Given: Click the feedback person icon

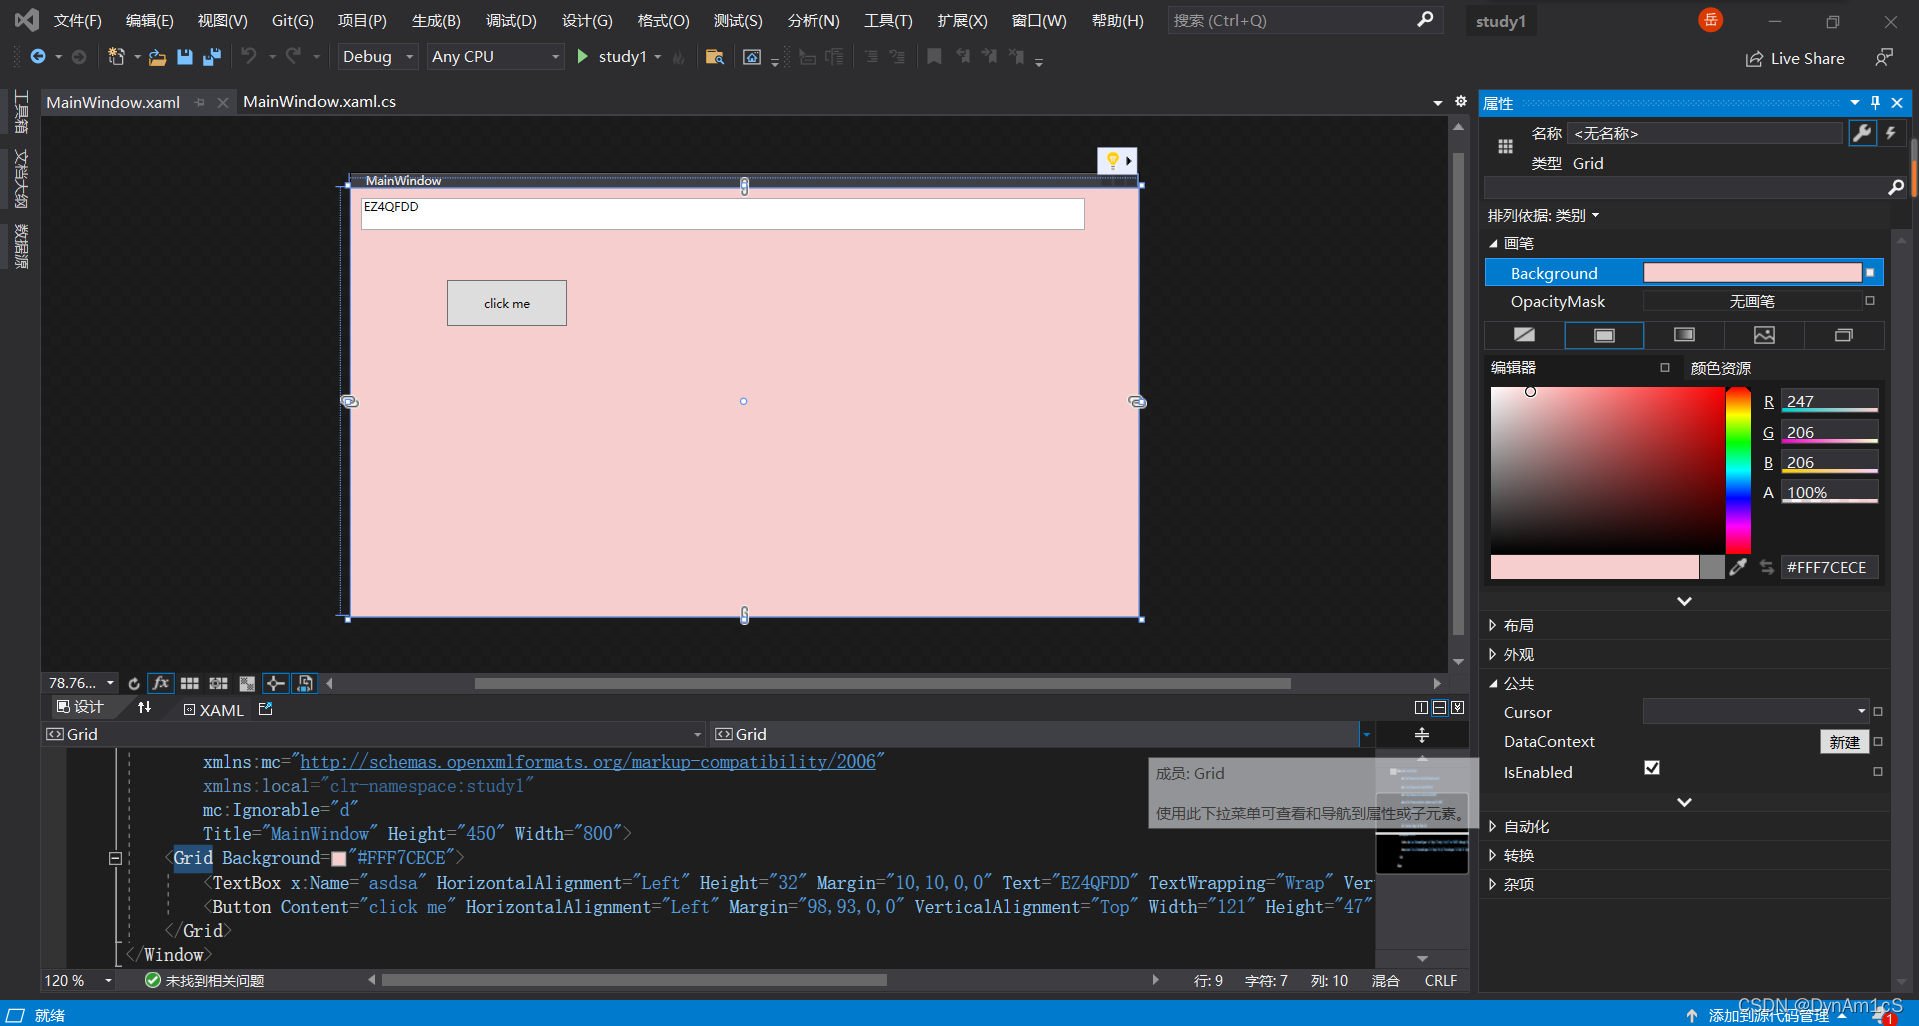Looking at the screenshot, I should click(1884, 58).
